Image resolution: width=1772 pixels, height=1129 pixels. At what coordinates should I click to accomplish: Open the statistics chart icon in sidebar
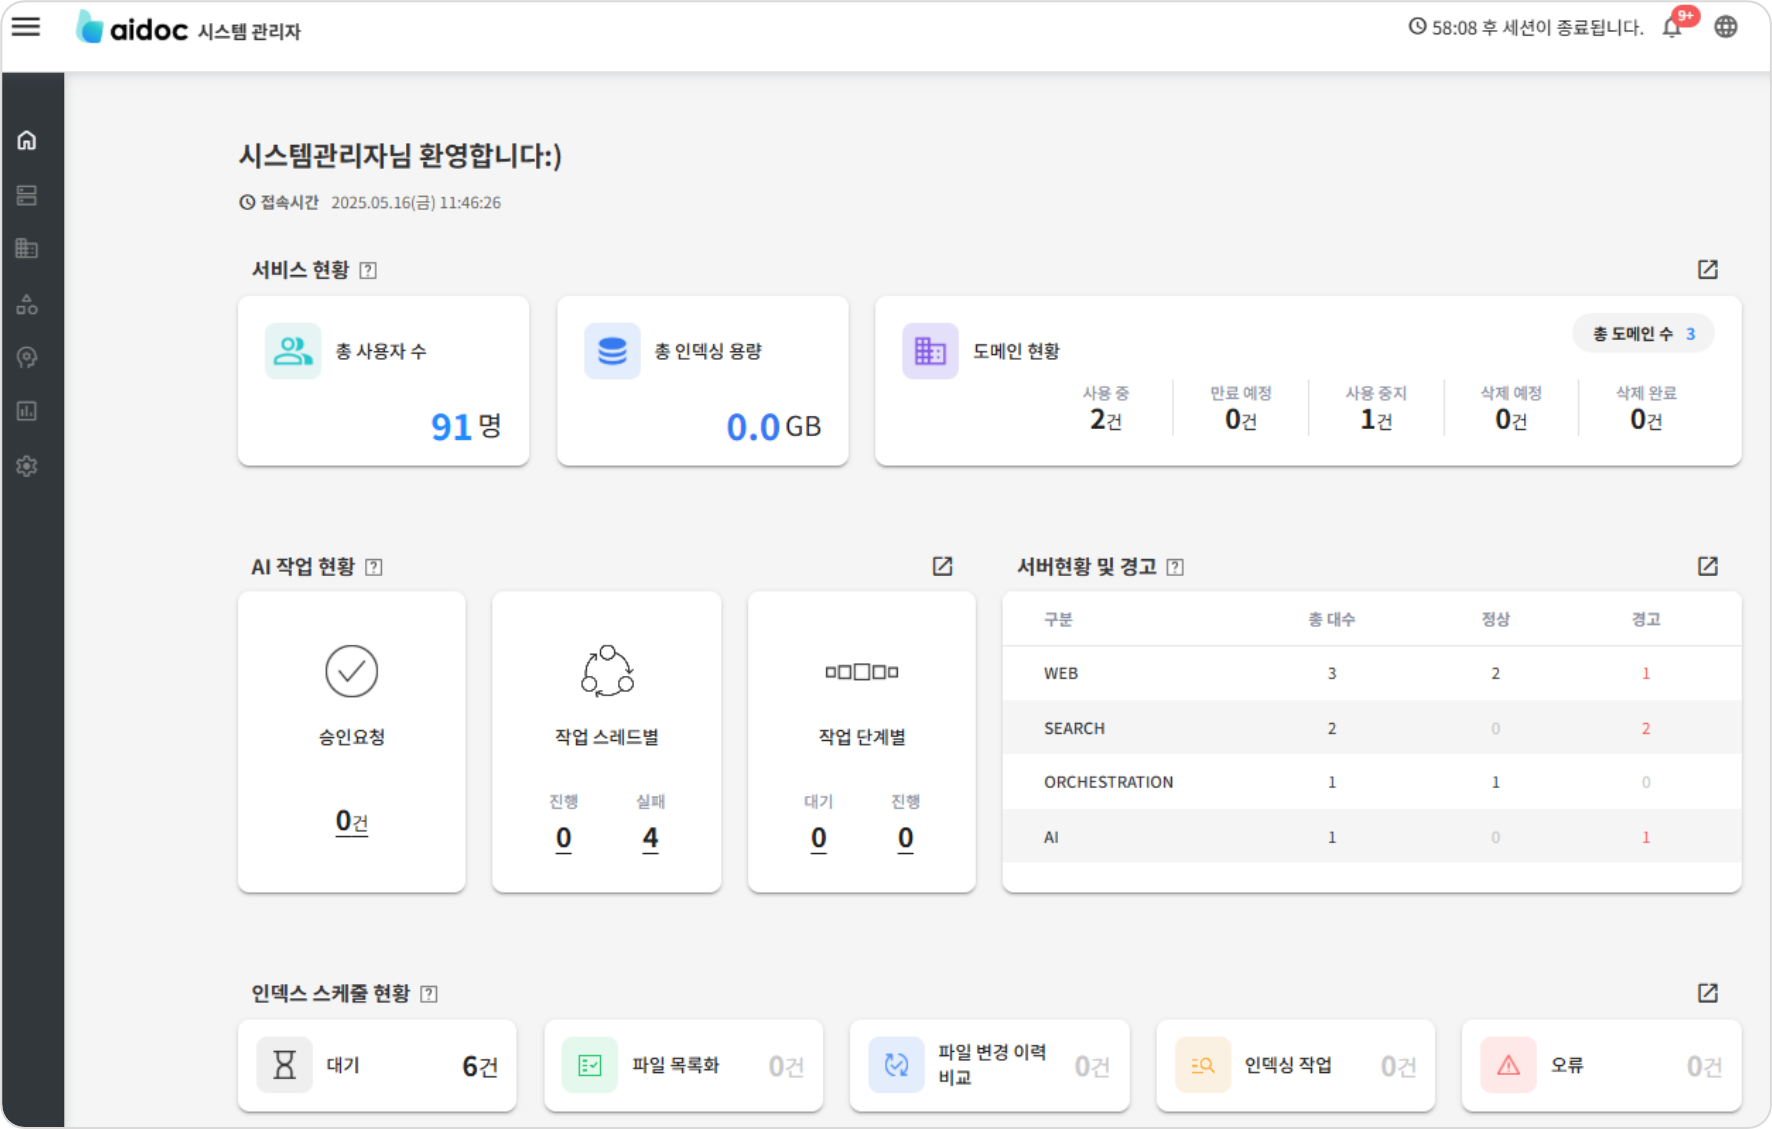coord(27,411)
